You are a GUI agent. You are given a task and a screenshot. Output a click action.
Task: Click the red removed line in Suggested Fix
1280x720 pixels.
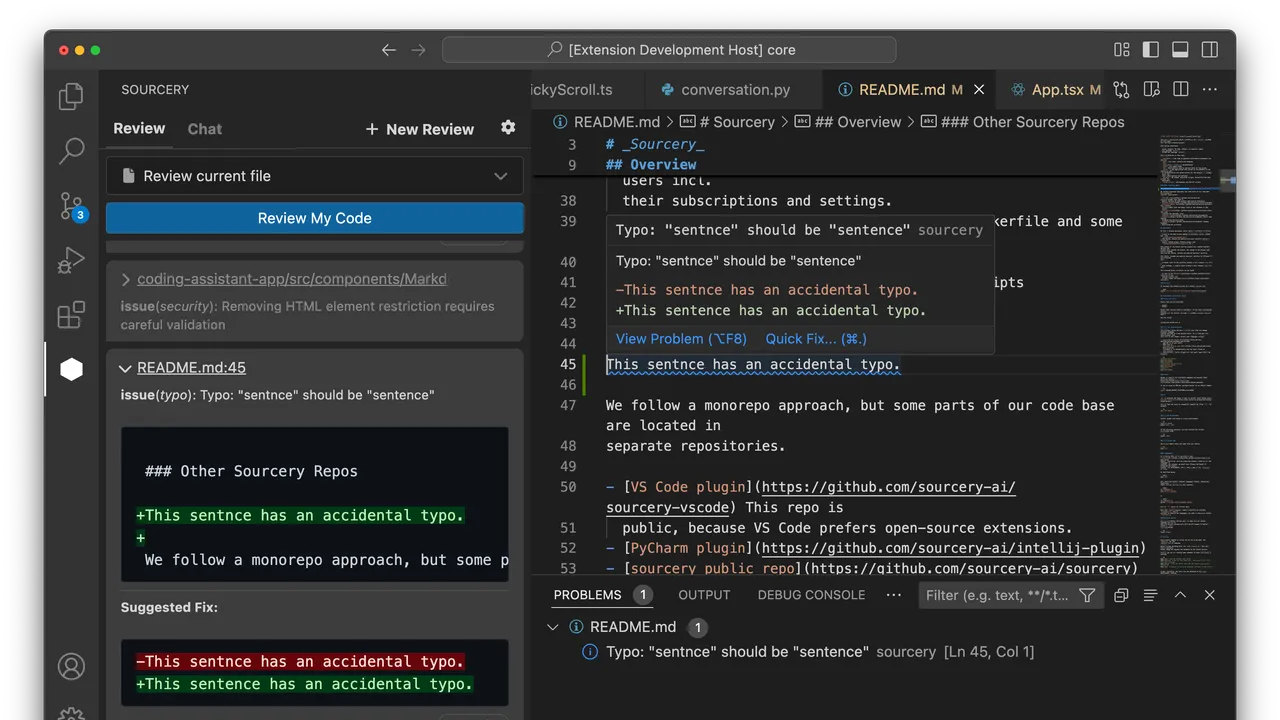300,661
